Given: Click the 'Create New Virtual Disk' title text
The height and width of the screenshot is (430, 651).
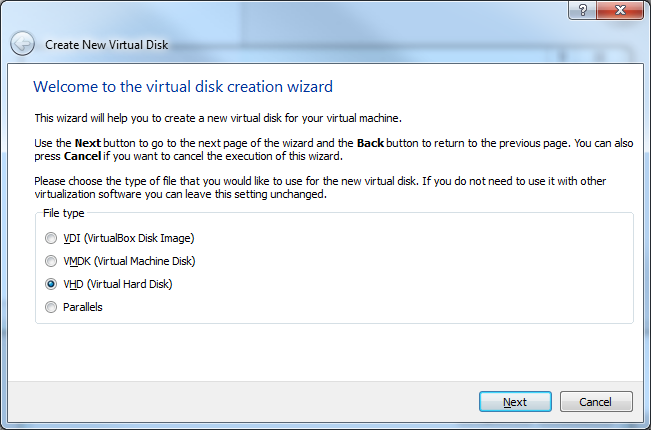Looking at the screenshot, I should (x=107, y=45).
